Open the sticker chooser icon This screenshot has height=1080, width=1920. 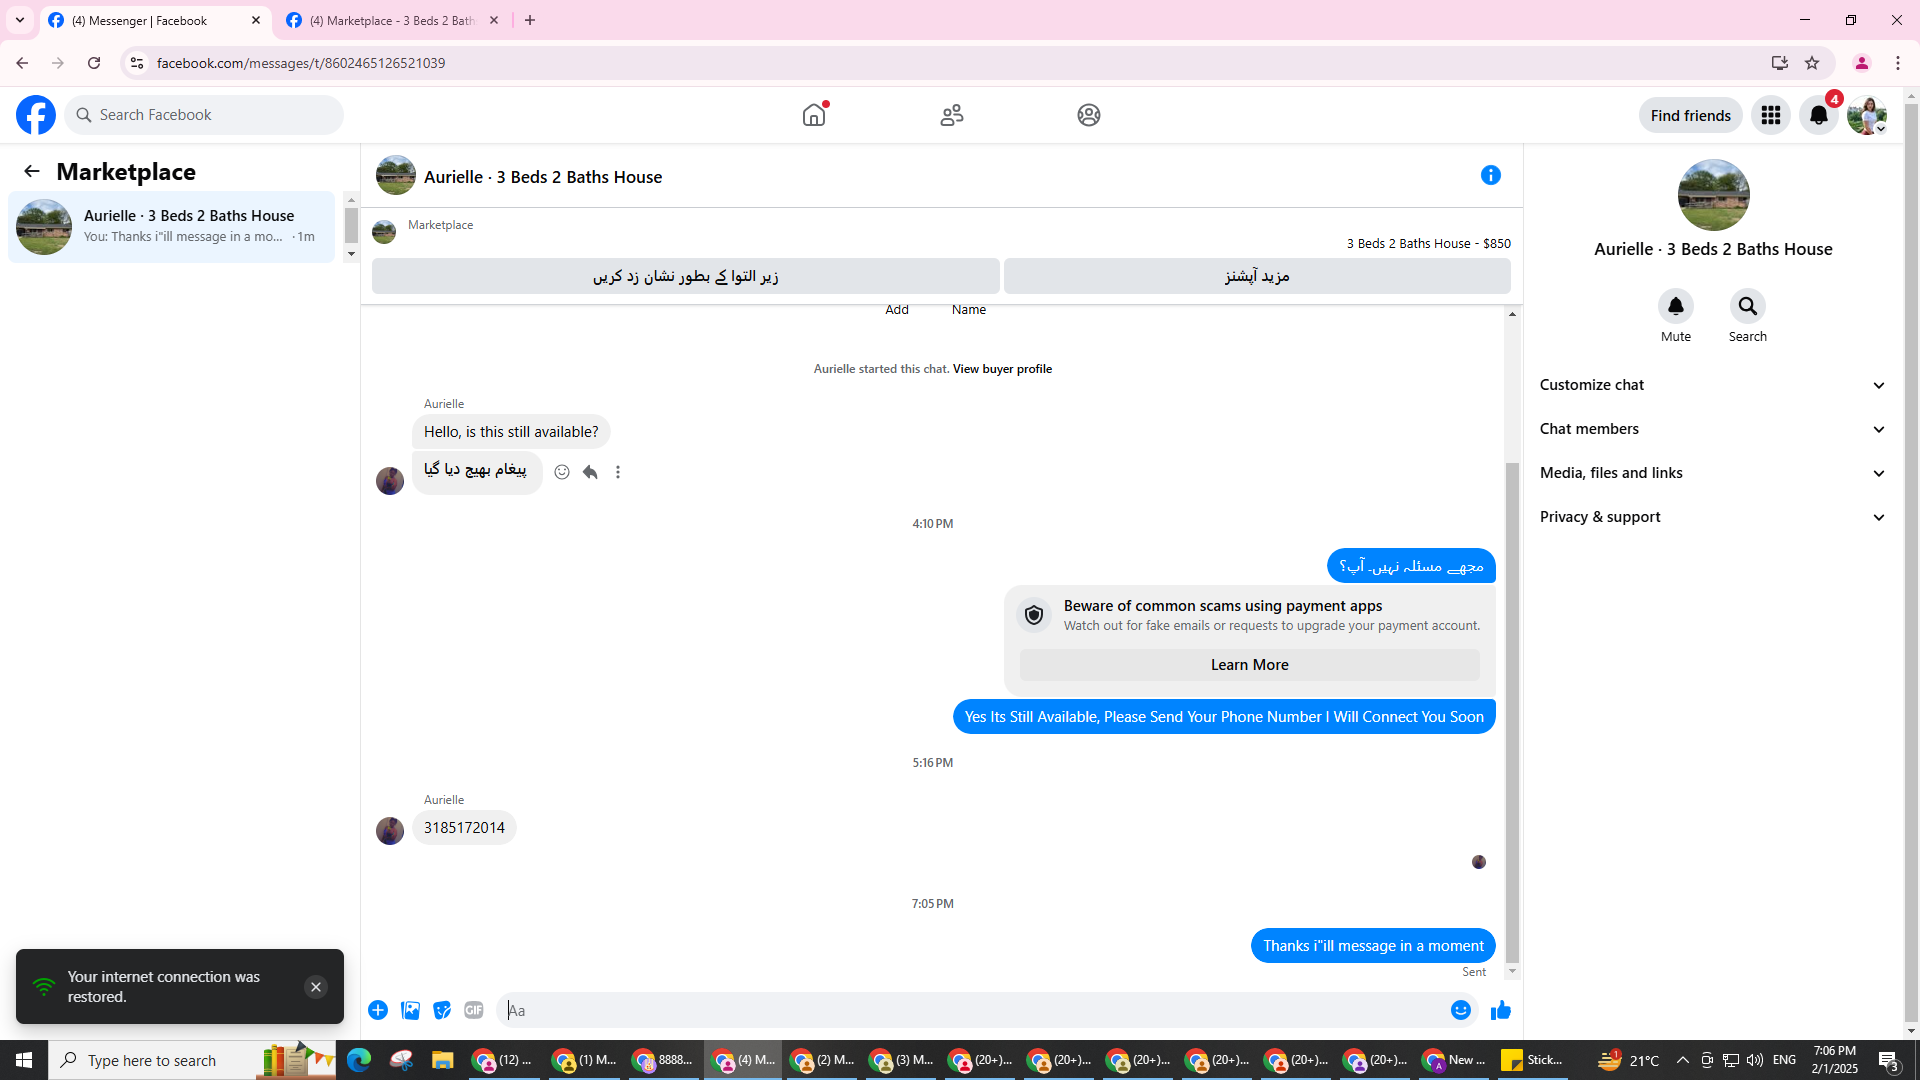pos(442,1011)
